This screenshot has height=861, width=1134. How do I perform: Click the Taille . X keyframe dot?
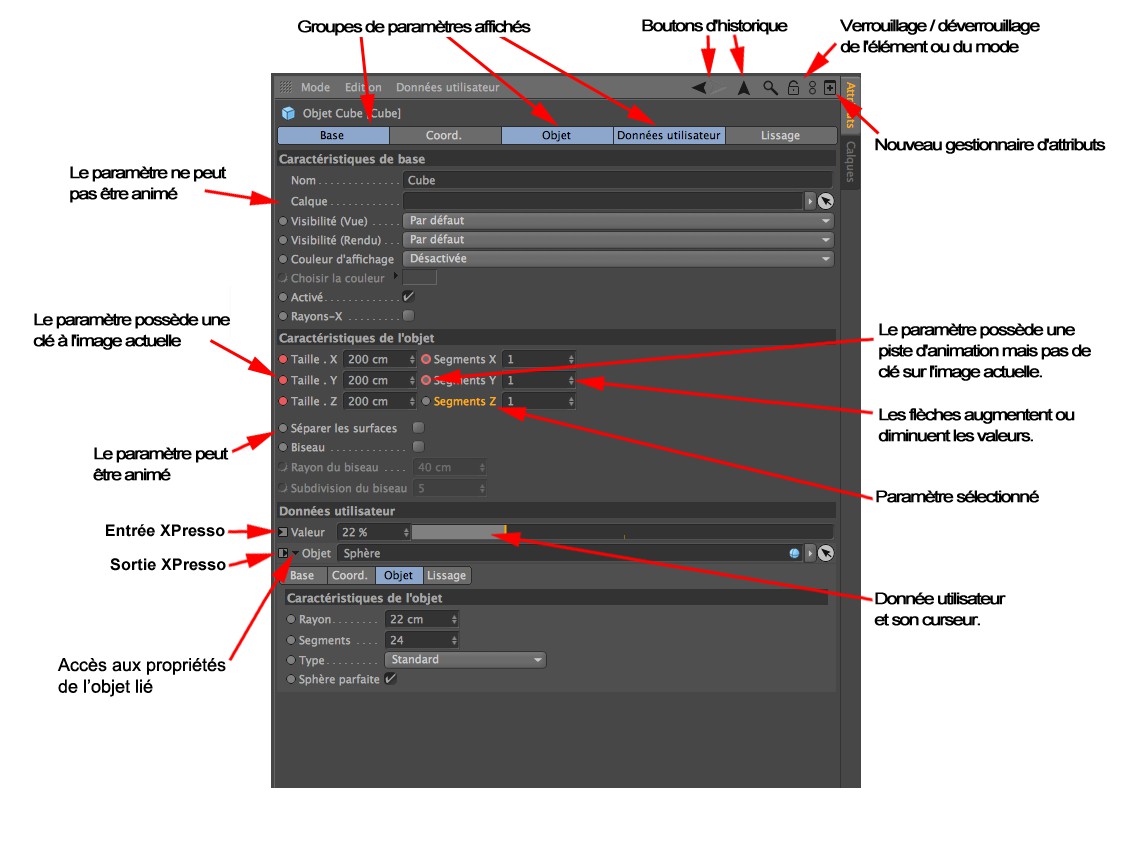[x=284, y=359]
